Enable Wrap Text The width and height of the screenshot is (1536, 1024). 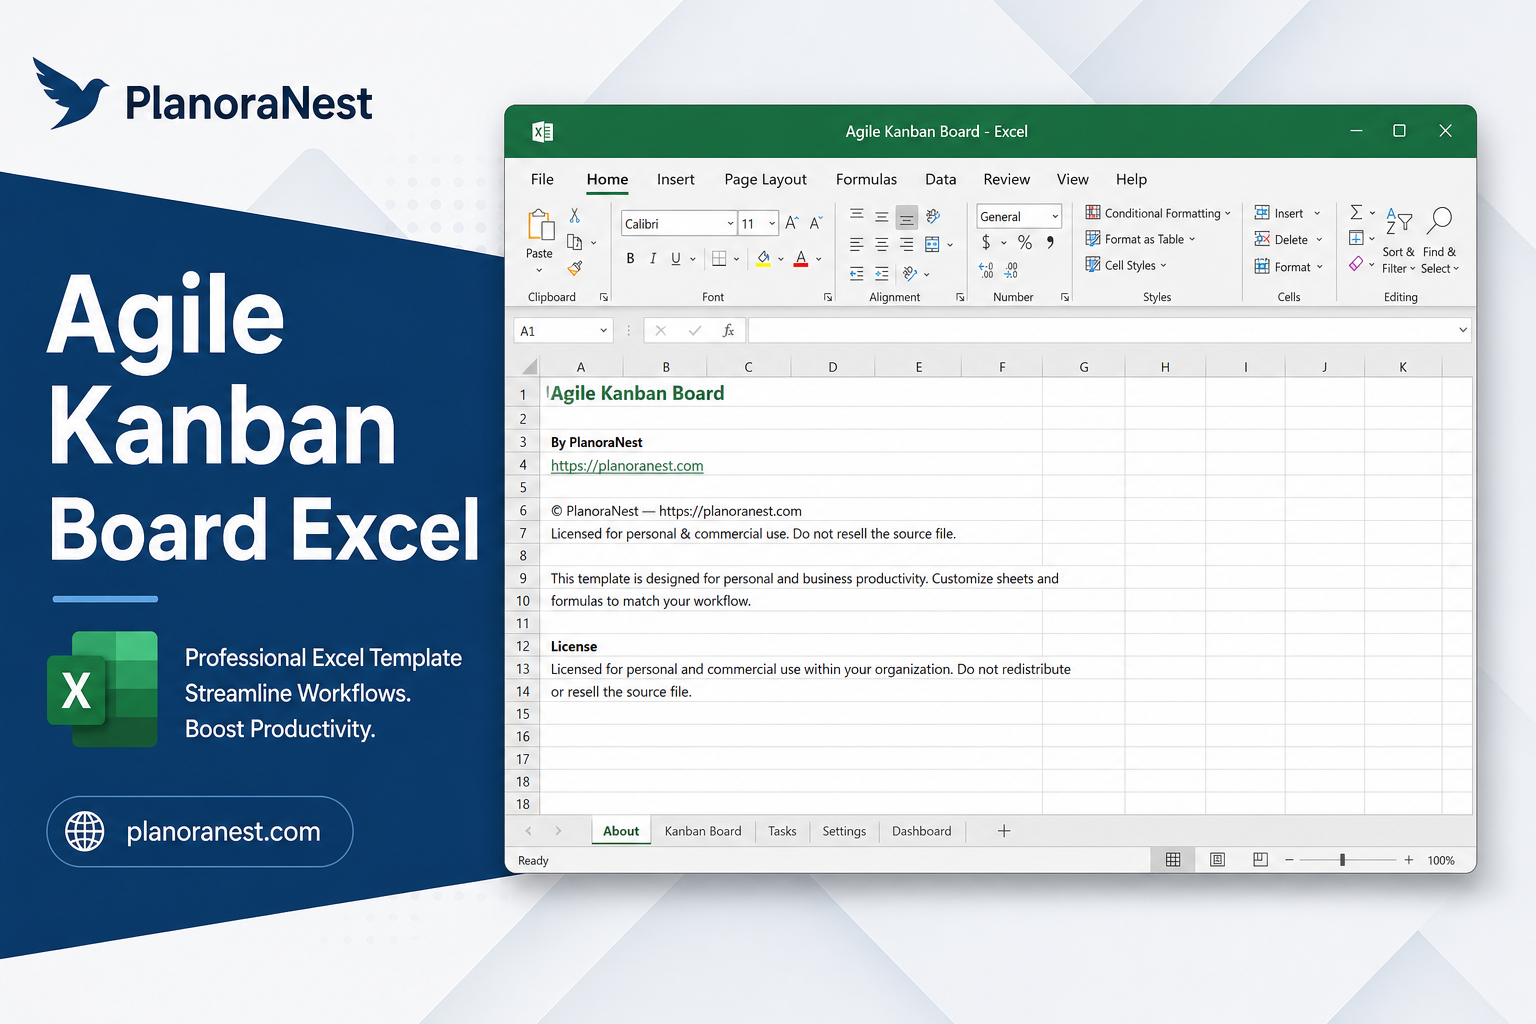[933, 216]
